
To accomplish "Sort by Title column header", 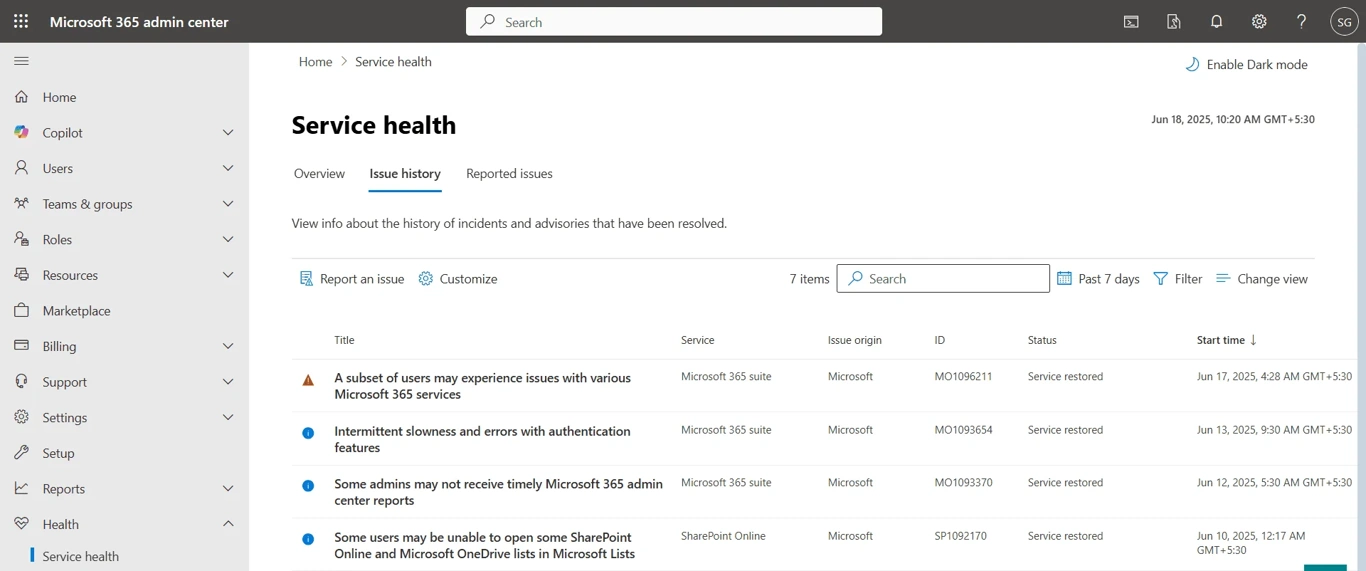I will [344, 340].
